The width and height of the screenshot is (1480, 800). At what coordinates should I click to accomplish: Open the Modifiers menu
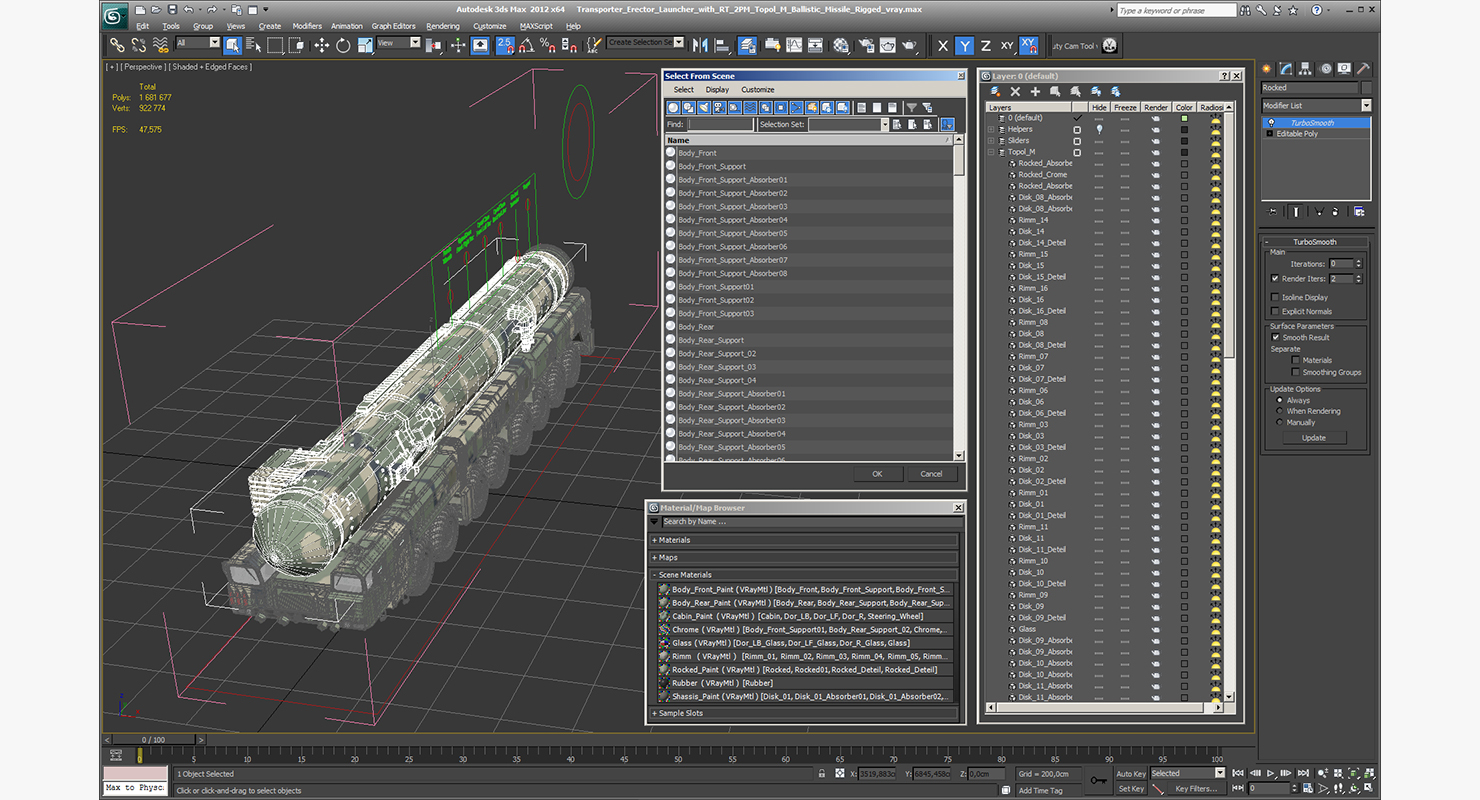coord(307,26)
